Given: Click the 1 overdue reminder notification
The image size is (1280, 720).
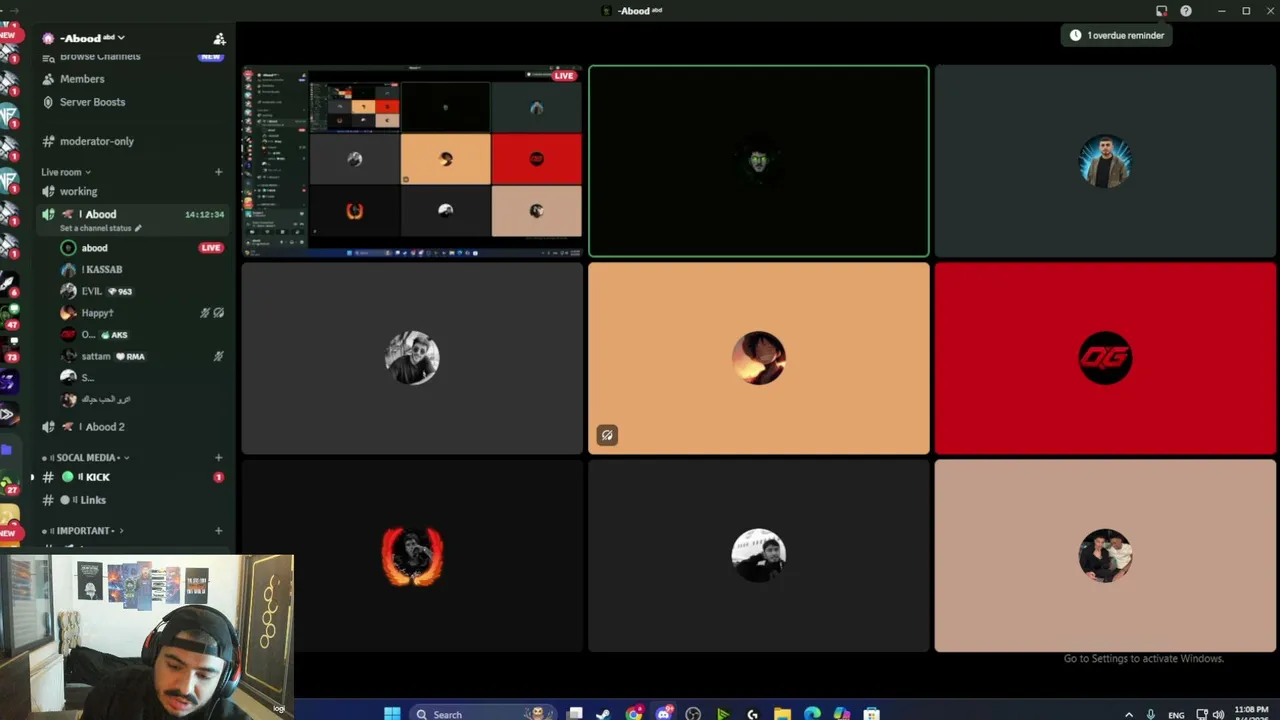Looking at the screenshot, I should [x=1116, y=35].
